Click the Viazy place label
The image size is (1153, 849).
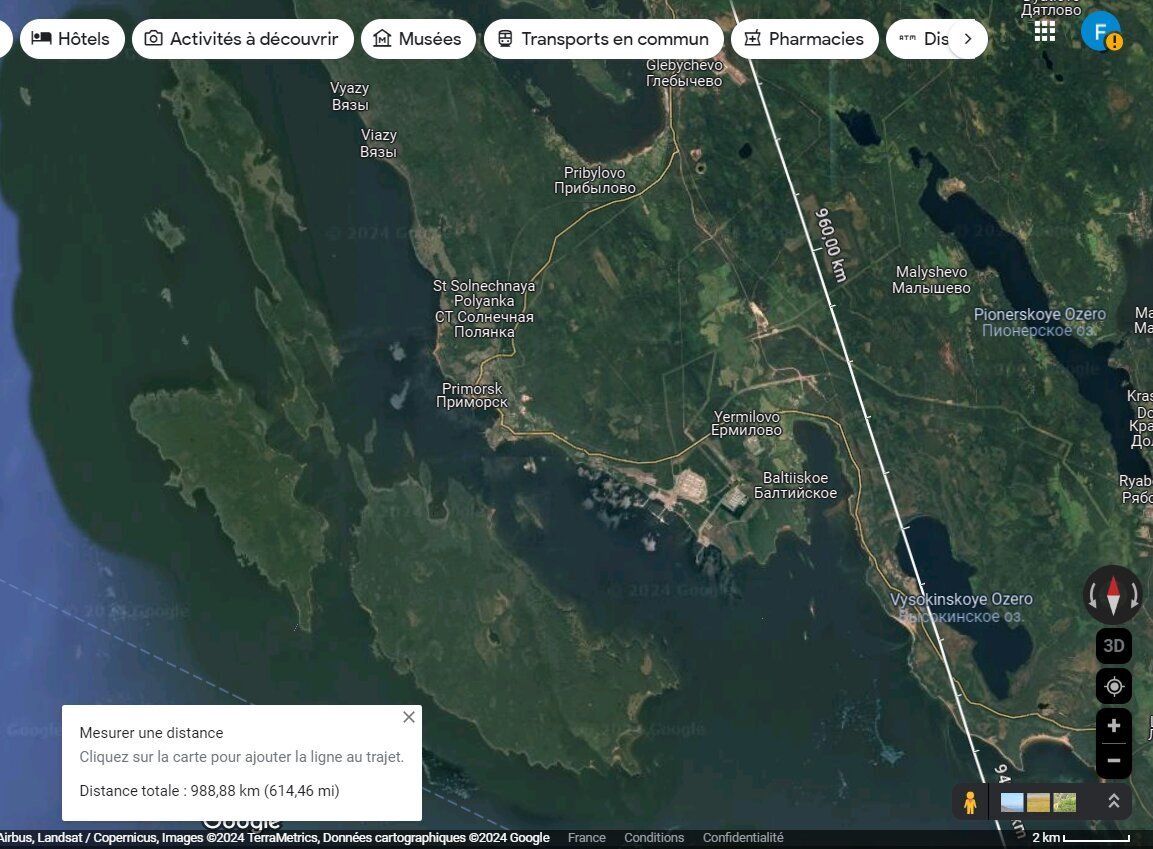click(378, 143)
